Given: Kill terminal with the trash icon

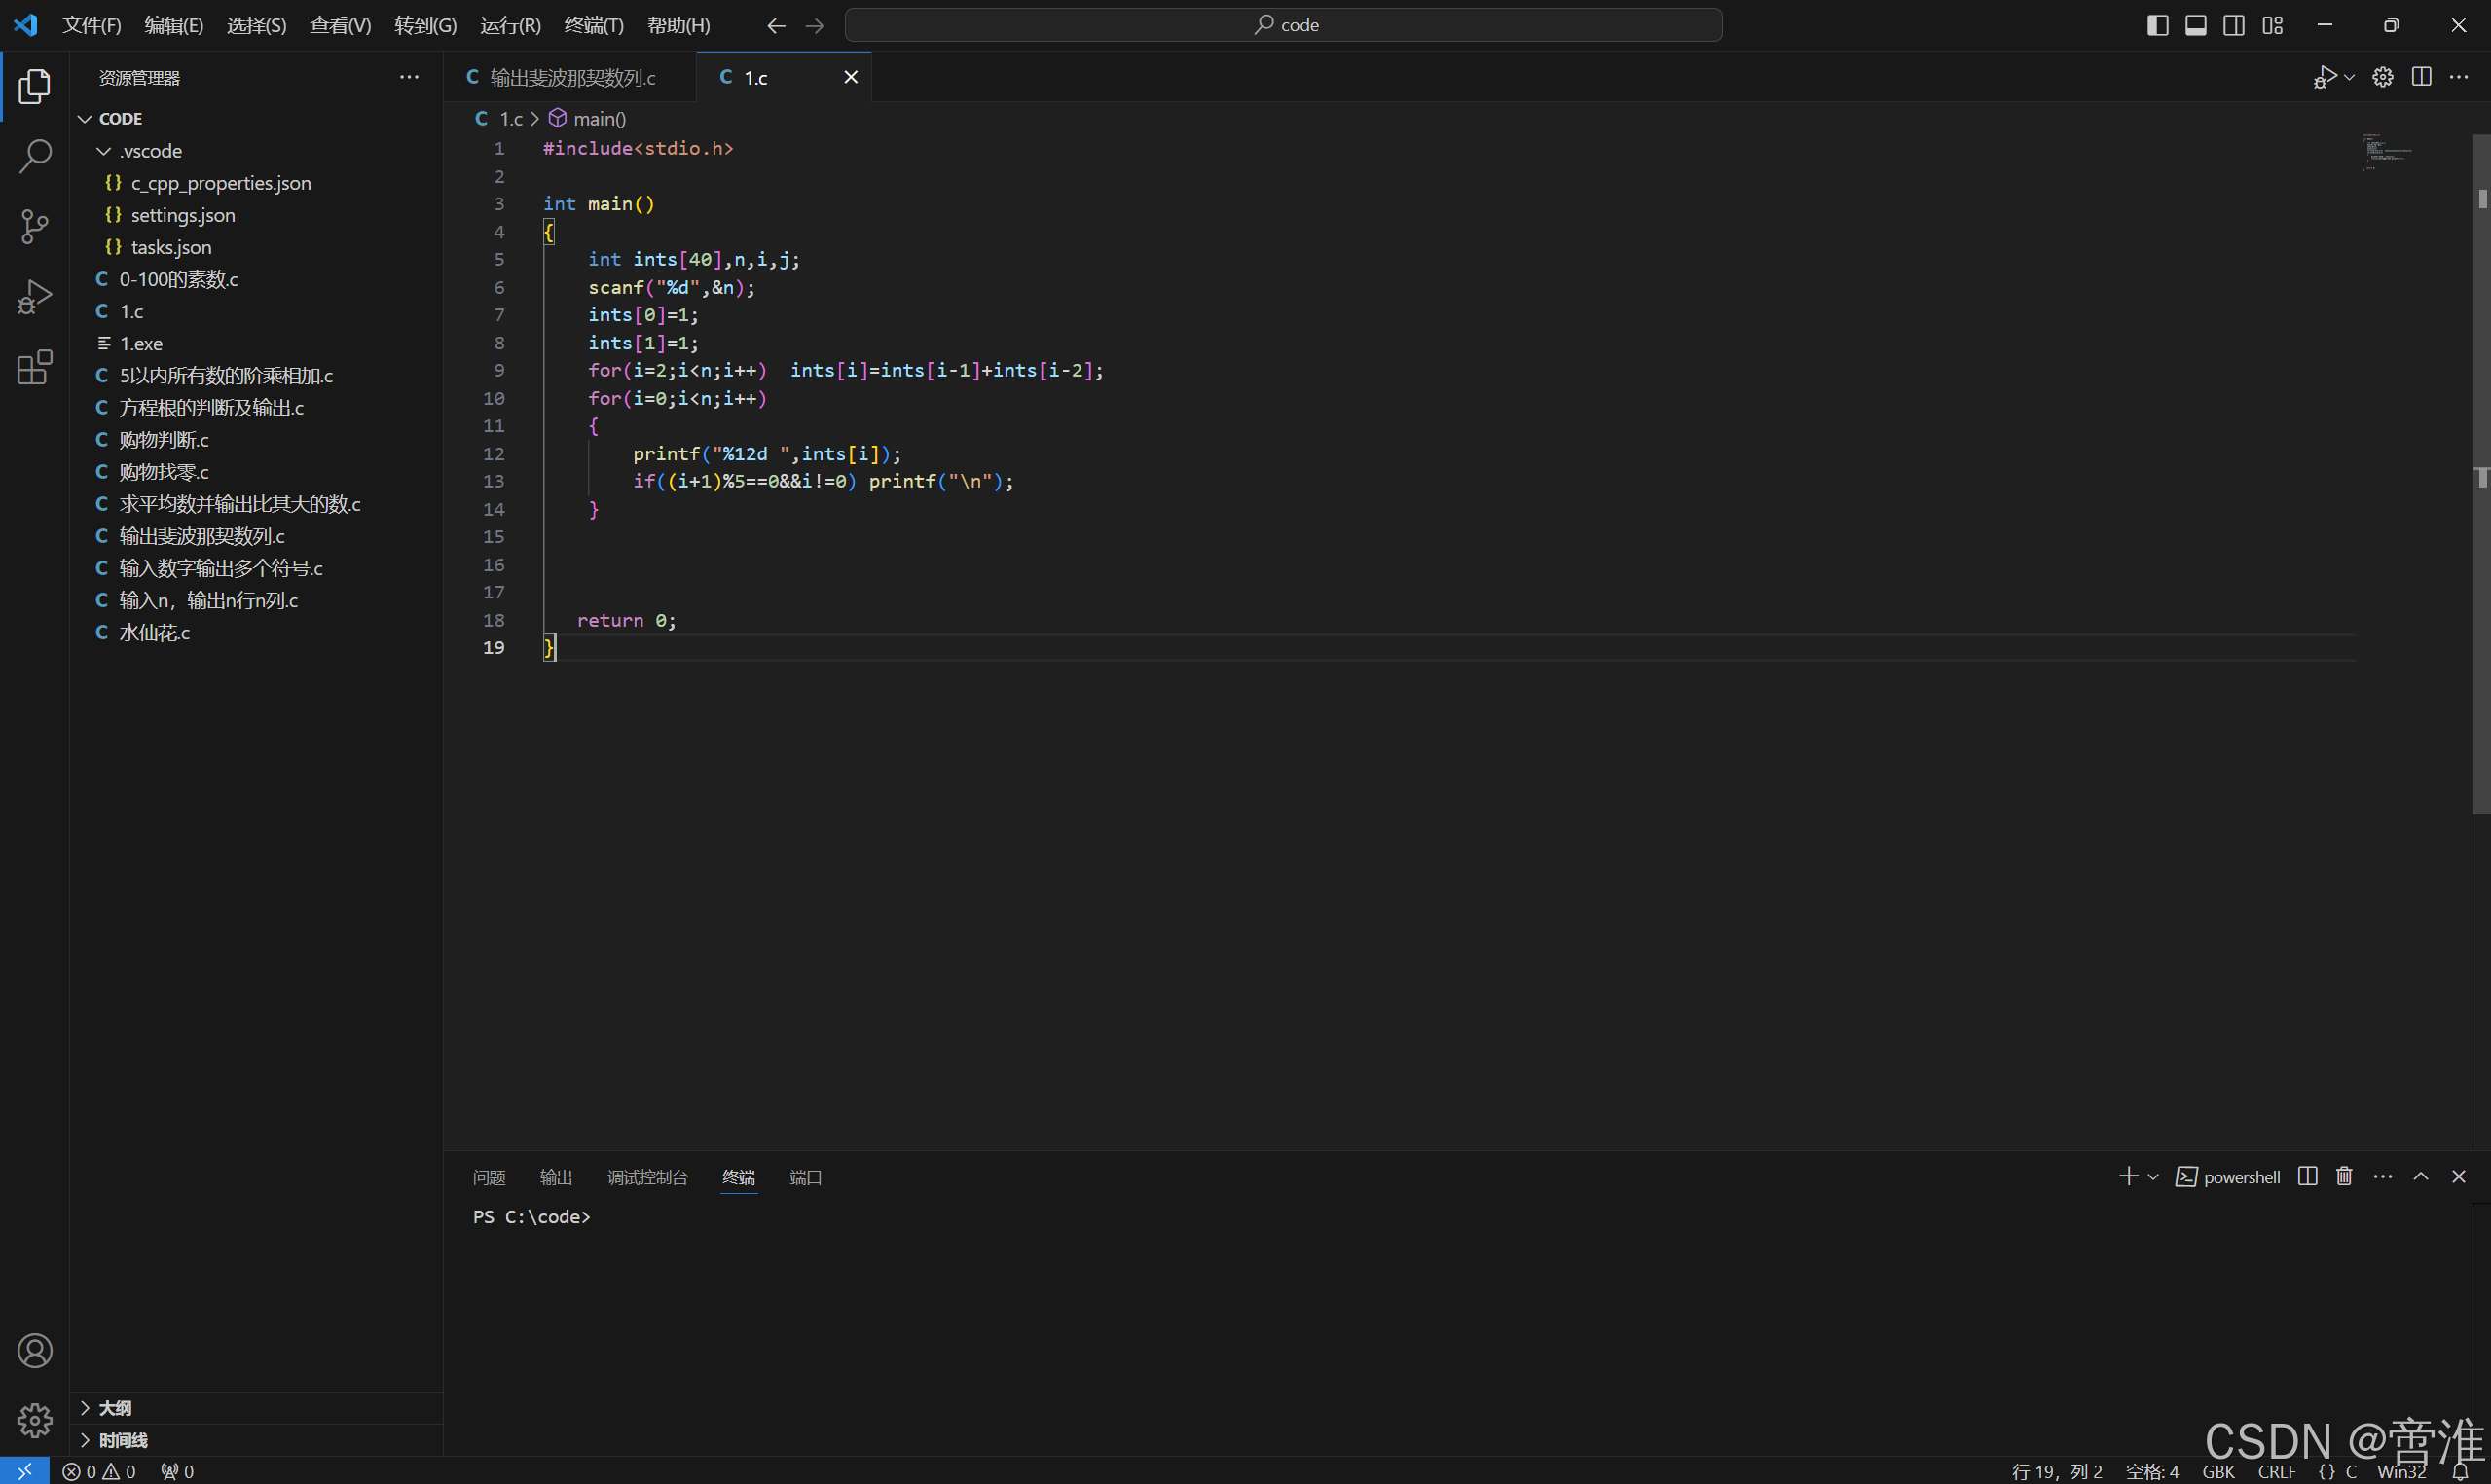Looking at the screenshot, I should 2344,1176.
